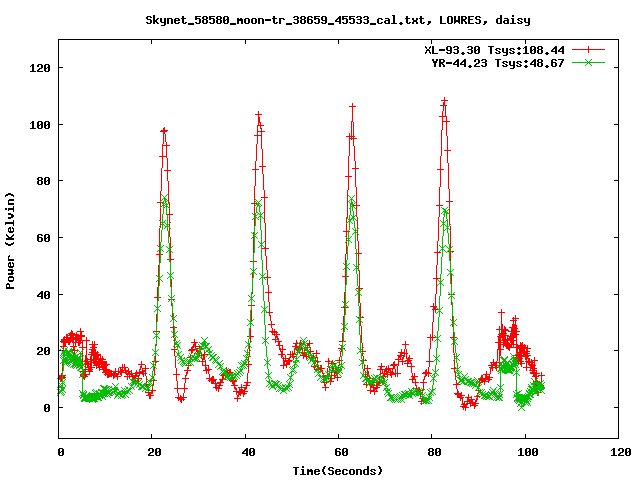Image resolution: width=640 pixels, height=480 pixels.
Task: Click the 120 label under the time axis
Action: click(620, 452)
